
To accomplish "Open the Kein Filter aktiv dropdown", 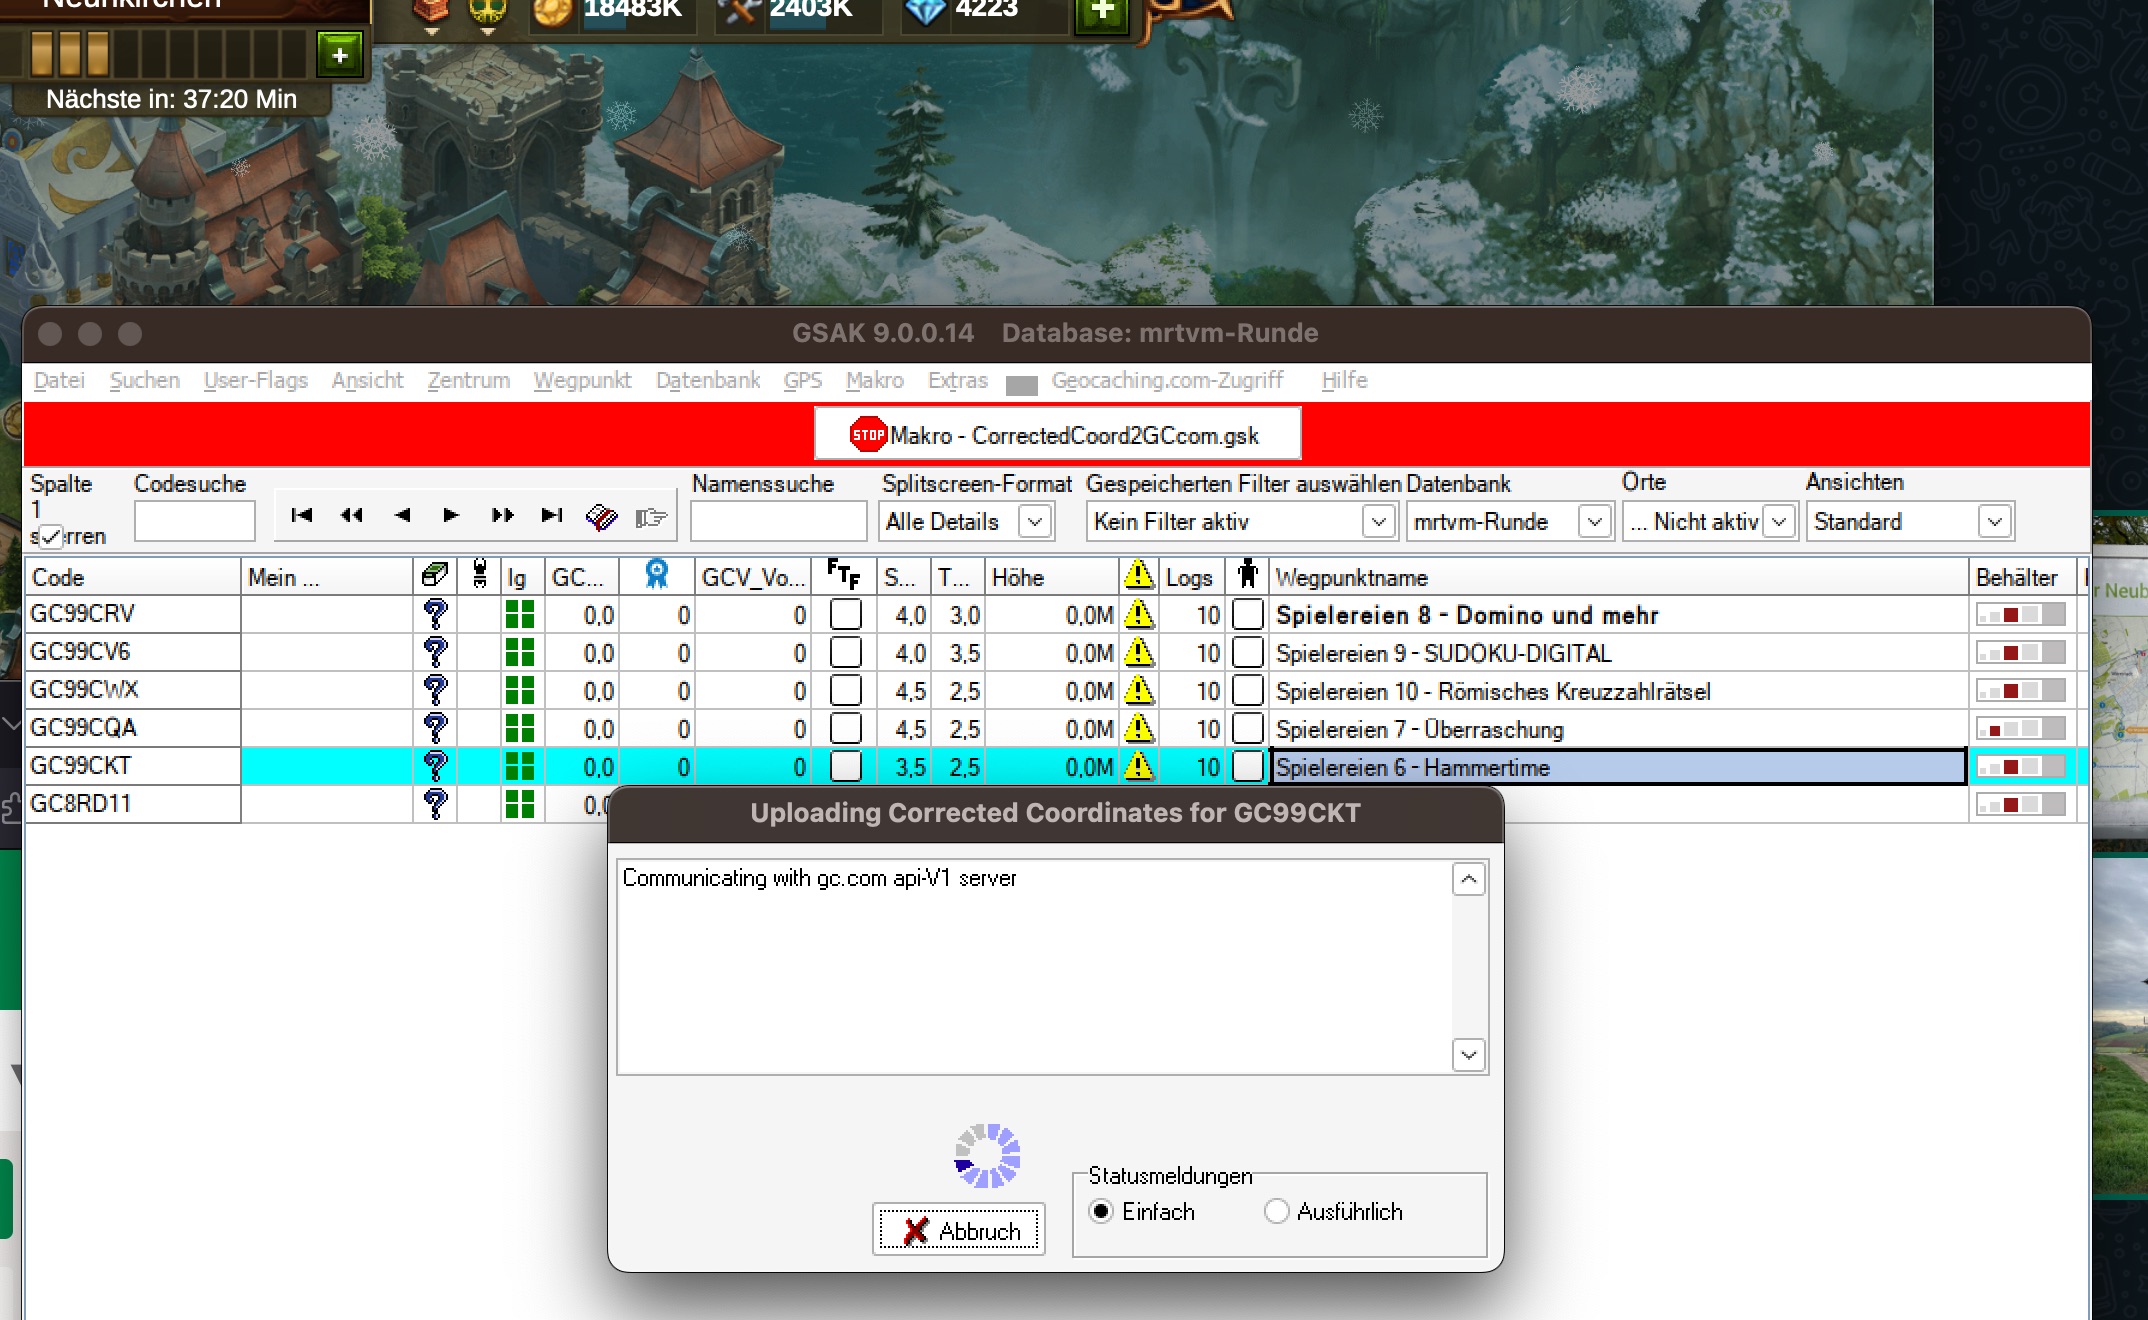I will (1378, 521).
